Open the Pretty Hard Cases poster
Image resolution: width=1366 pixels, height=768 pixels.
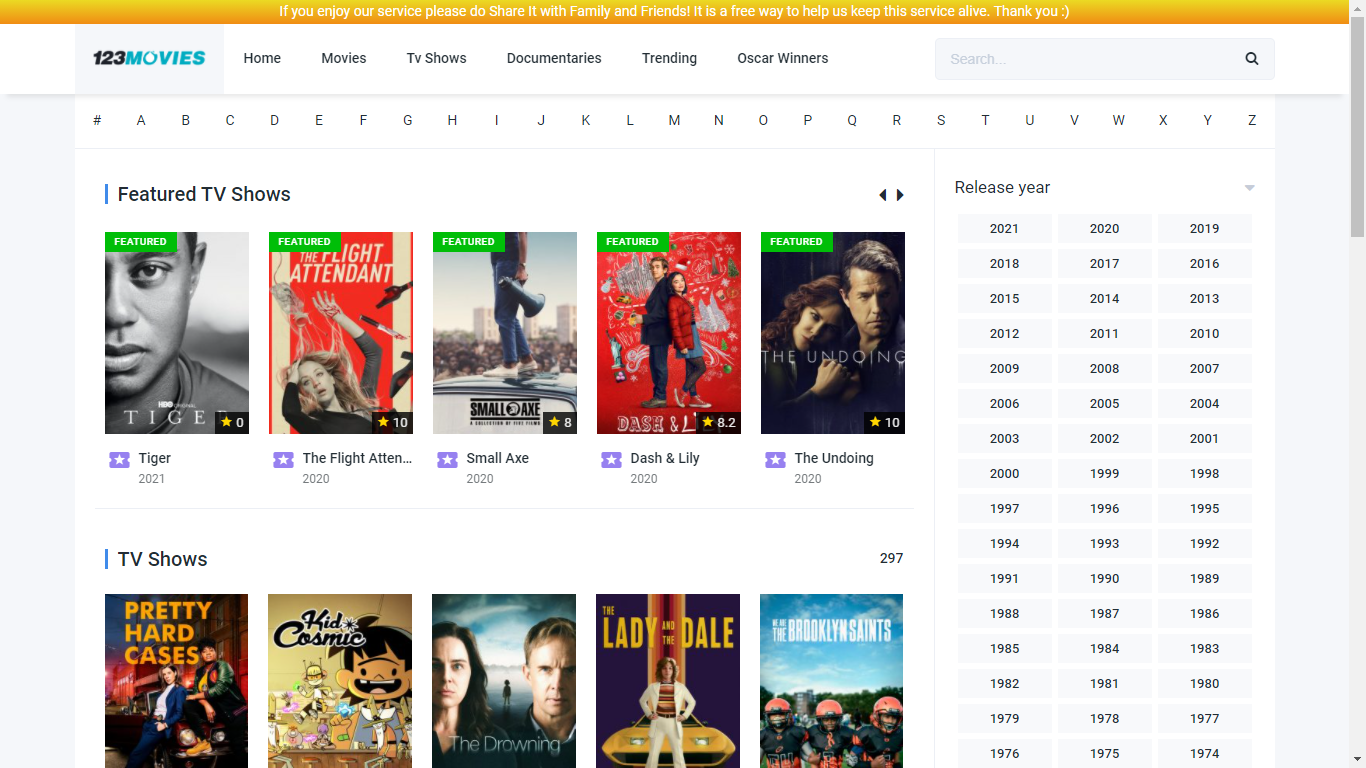point(176,681)
